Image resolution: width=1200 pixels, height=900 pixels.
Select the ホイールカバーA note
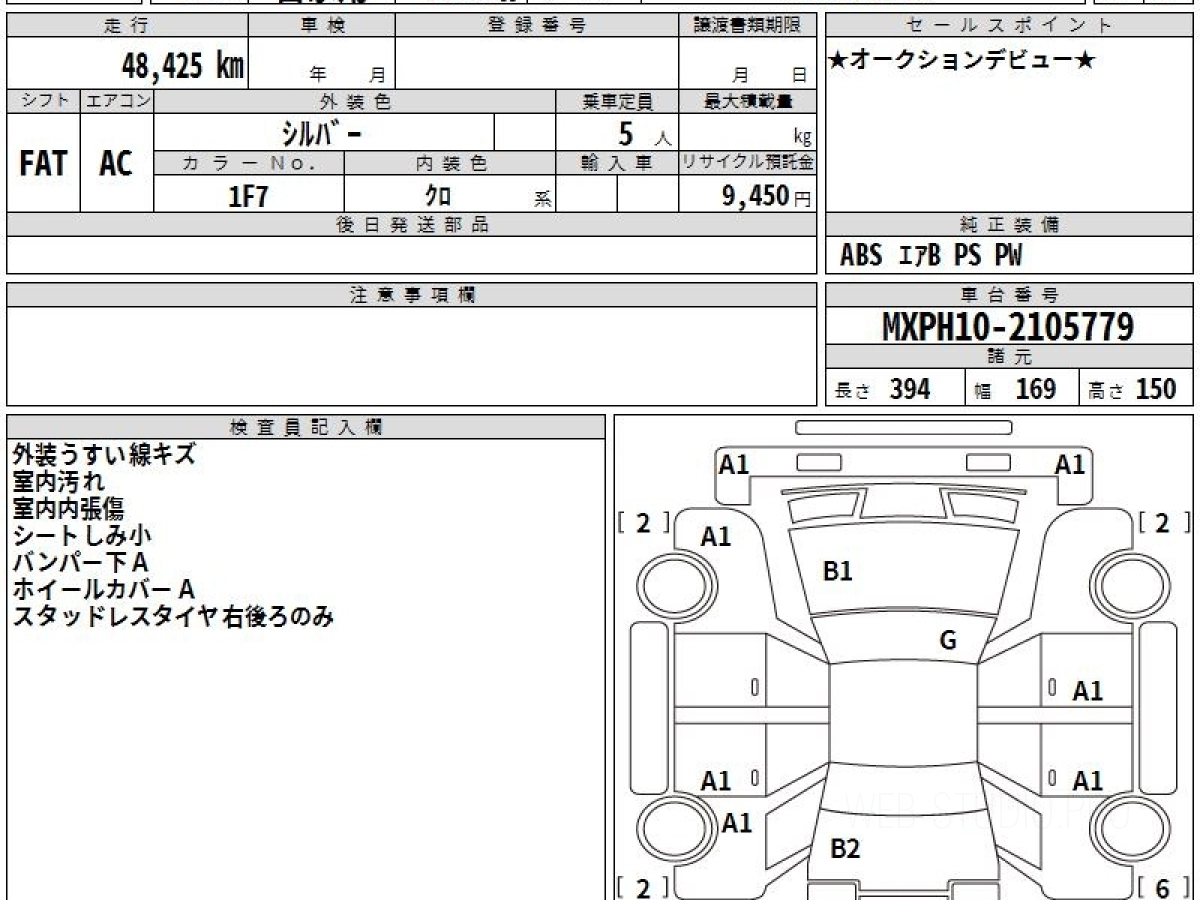click(x=103, y=590)
